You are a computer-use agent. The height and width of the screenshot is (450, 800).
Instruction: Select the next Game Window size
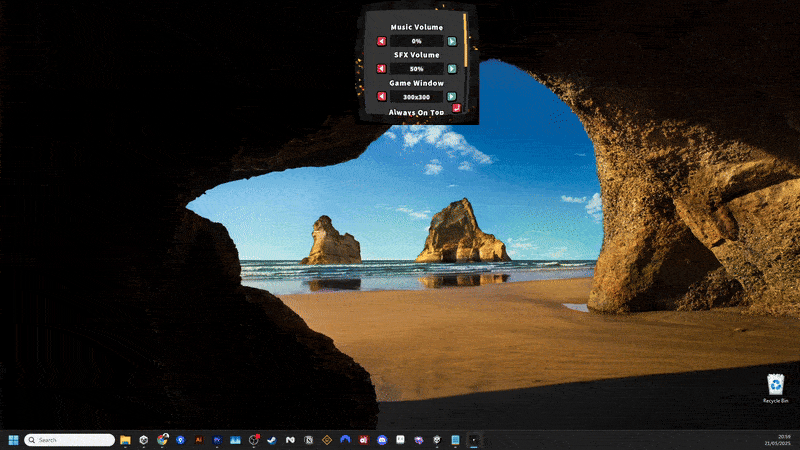pyautogui.click(x=452, y=97)
